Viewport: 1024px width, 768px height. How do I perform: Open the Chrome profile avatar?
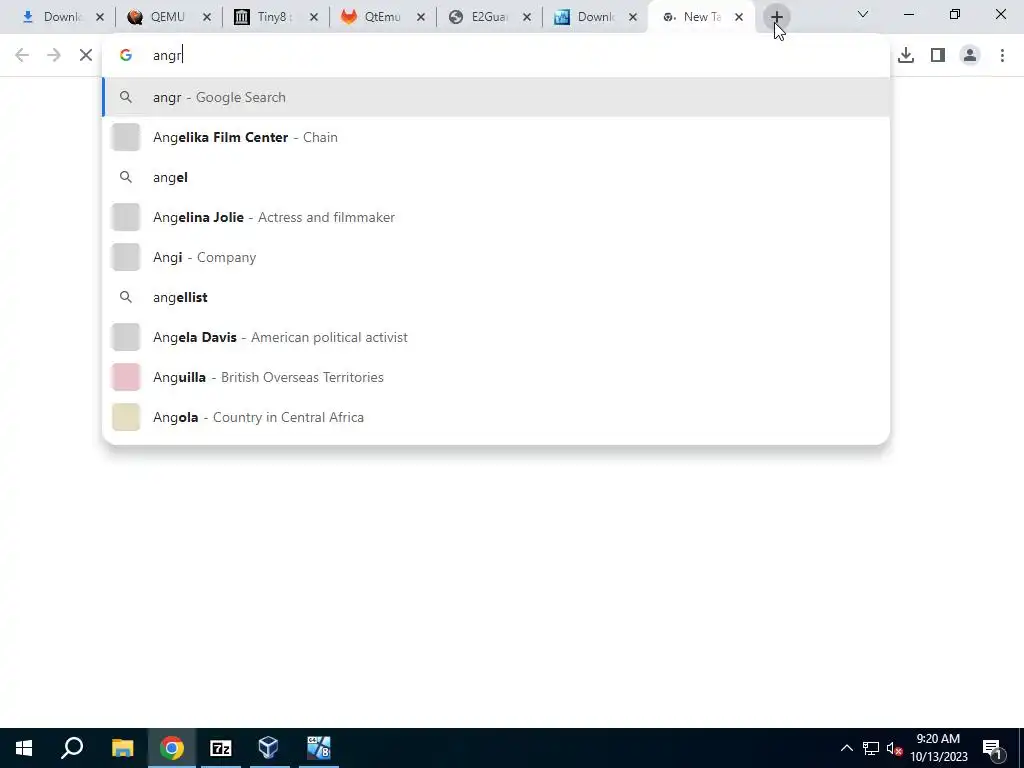pyautogui.click(x=970, y=55)
